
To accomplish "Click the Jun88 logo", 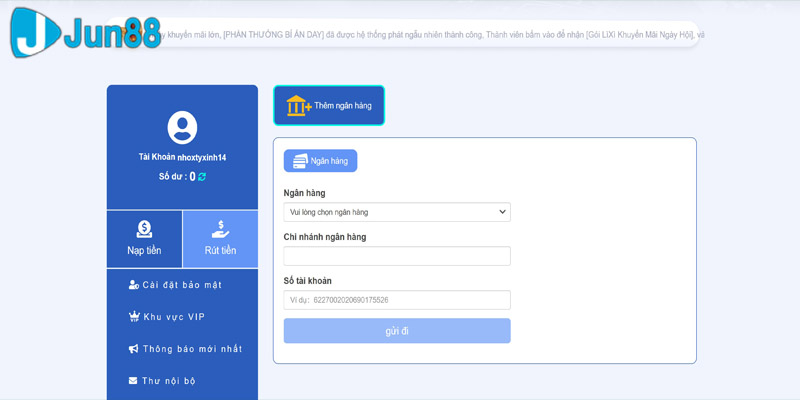I will (x=86, y=33).
